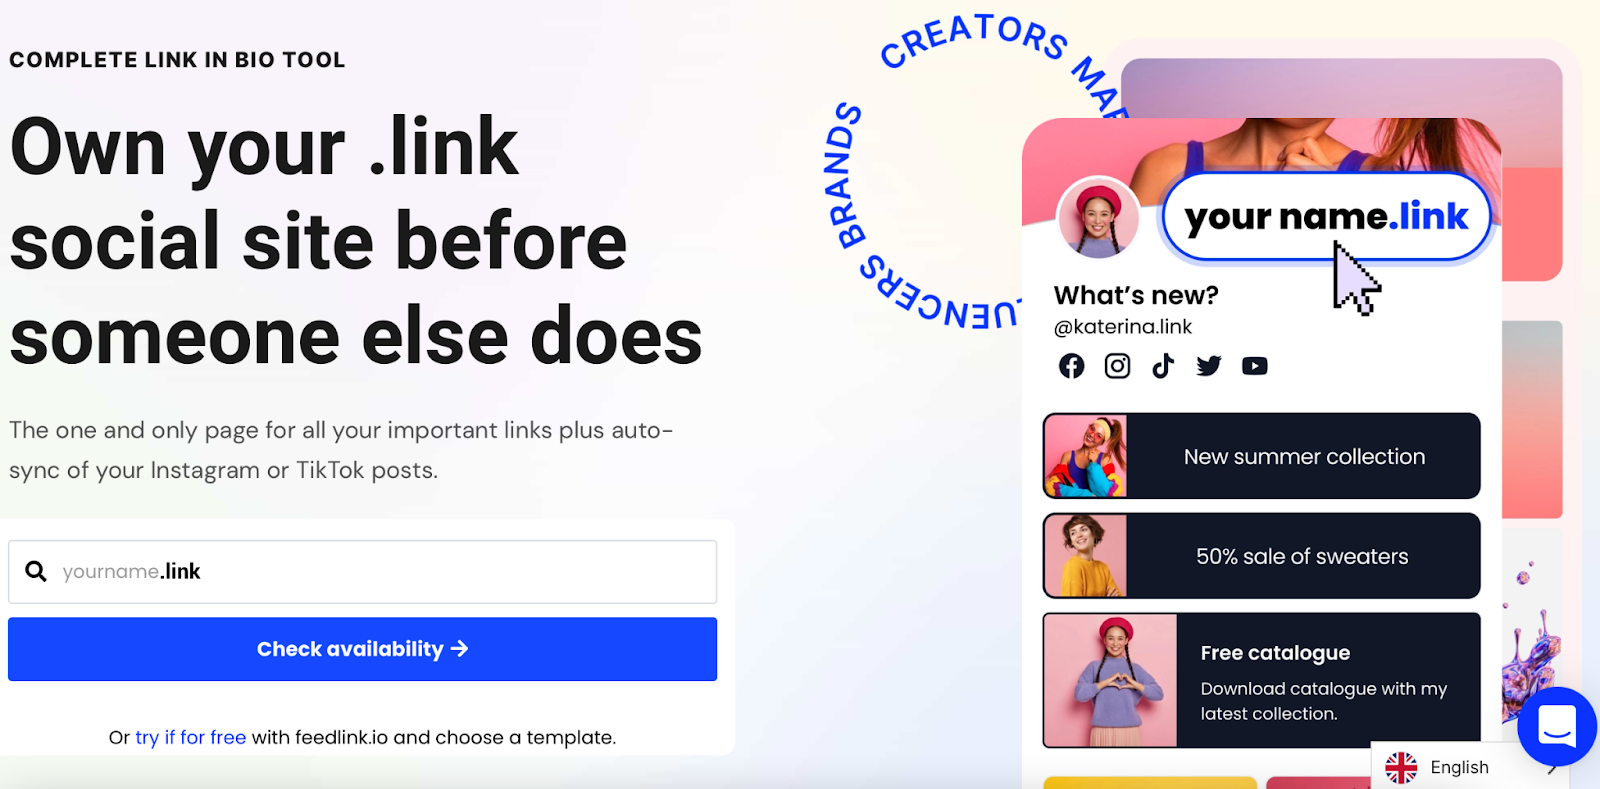Click the search magnifier icon in the input

pos(36,571)
